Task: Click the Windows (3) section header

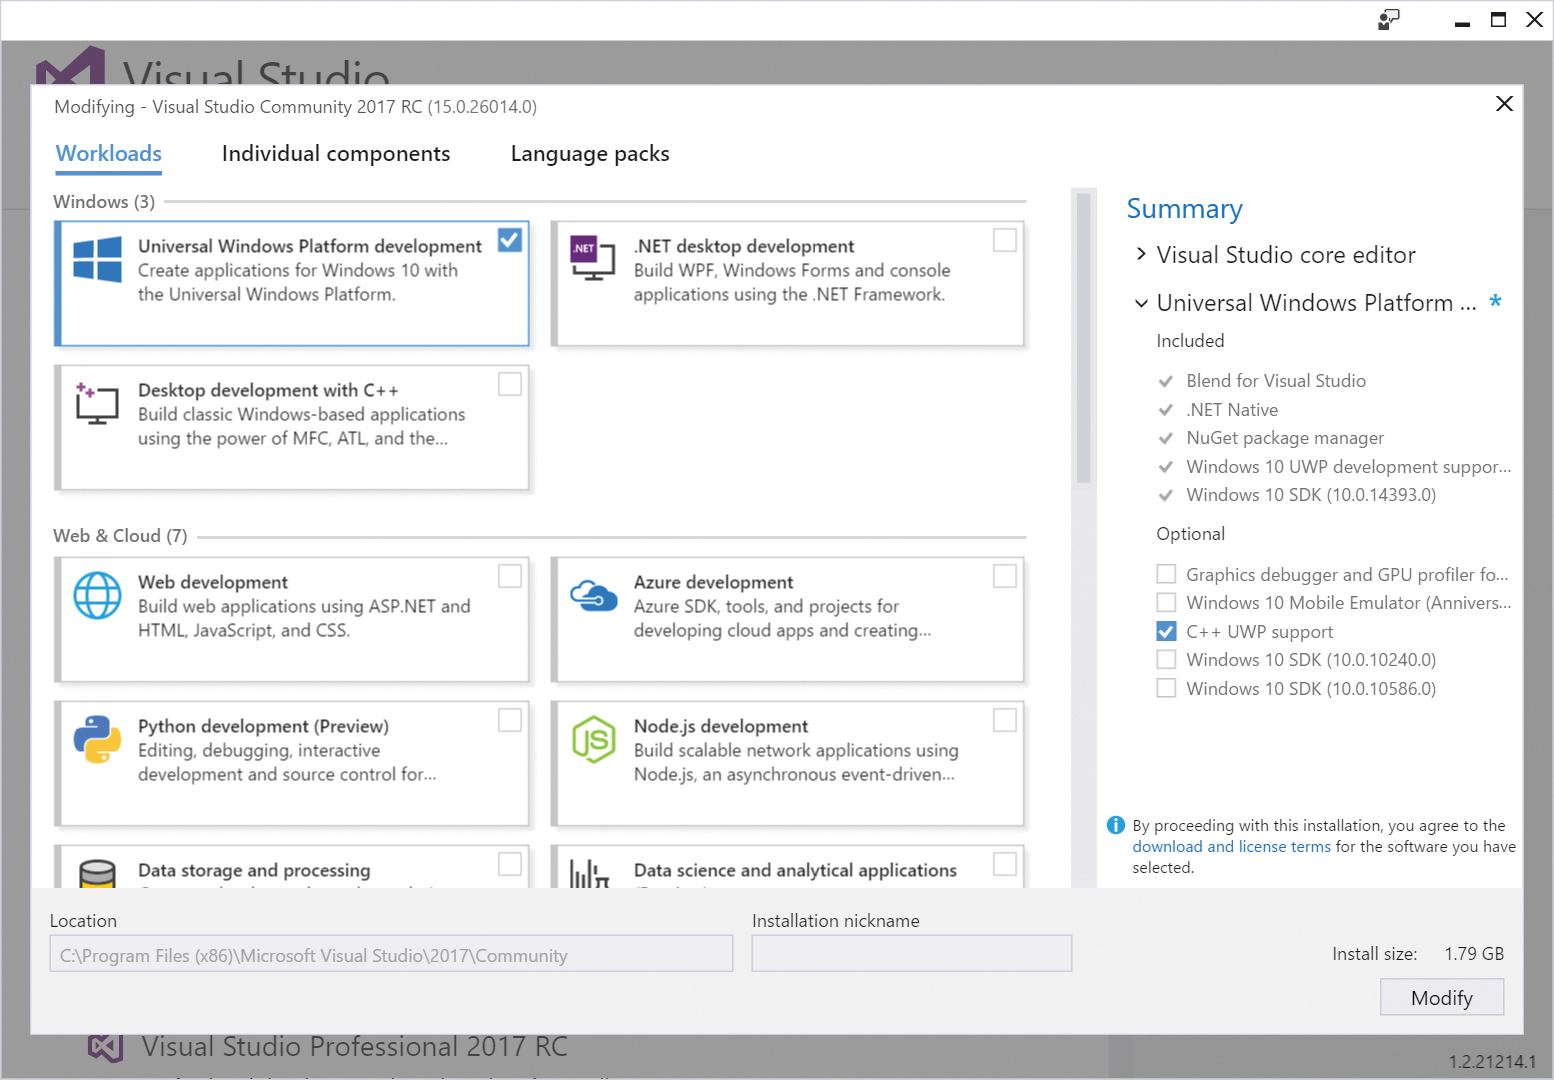Action: point(104,202)
